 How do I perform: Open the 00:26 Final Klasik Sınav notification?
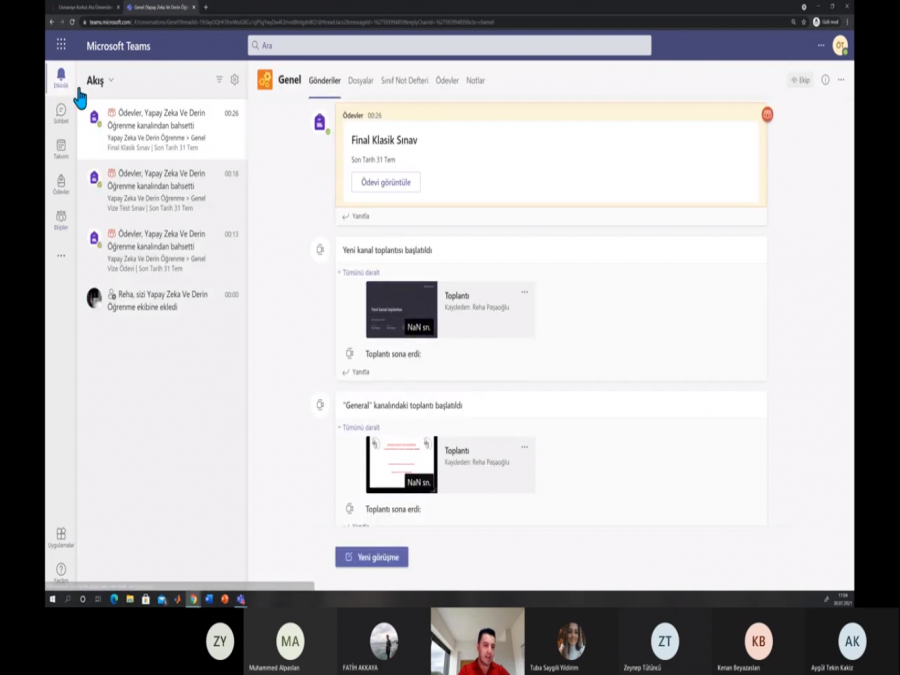tap(162, 129)
